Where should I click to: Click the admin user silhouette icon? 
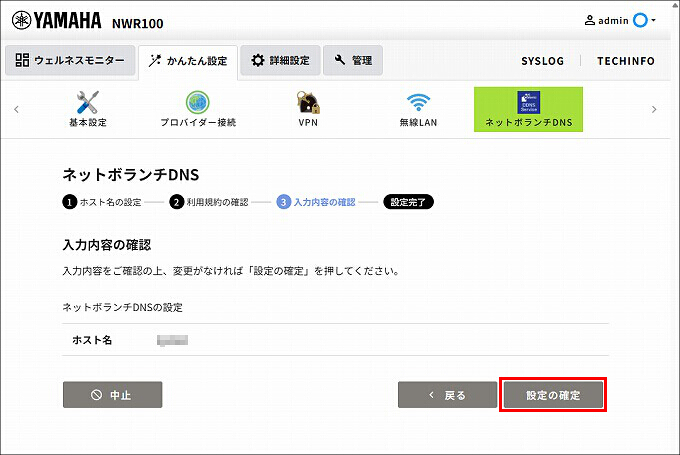[590, 20]
